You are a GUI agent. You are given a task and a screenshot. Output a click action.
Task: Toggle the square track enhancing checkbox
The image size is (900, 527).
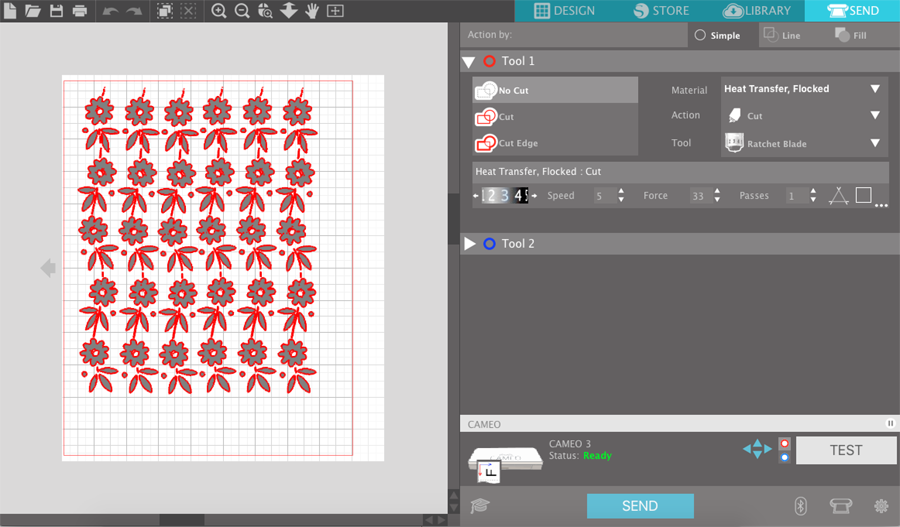point(863,195)
